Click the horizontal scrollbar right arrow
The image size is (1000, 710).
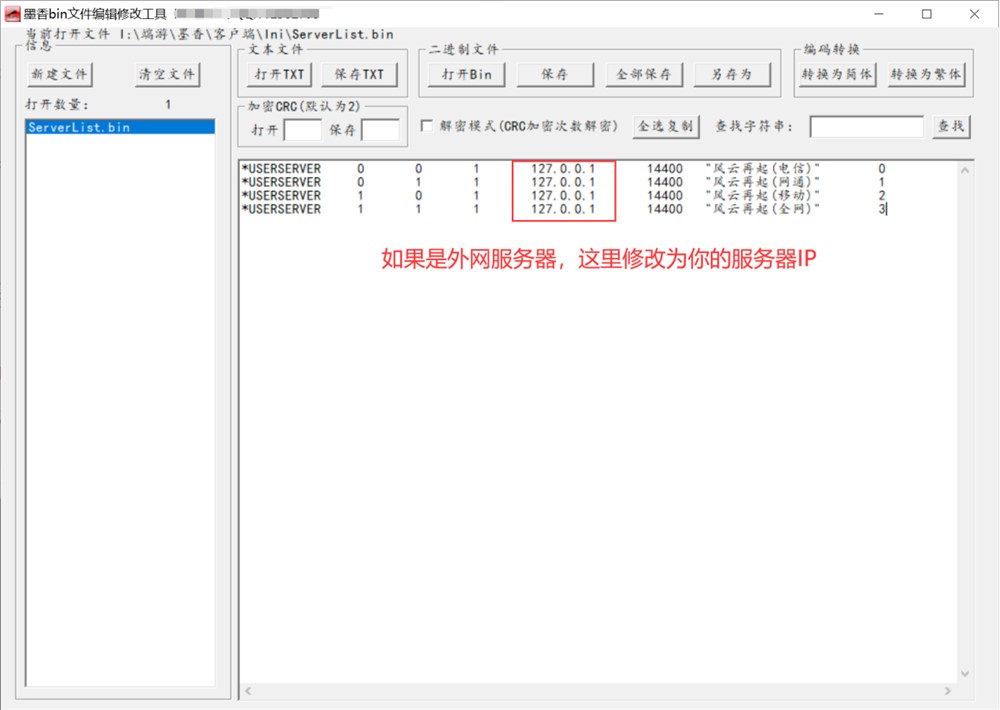click(x=946, y=691)
